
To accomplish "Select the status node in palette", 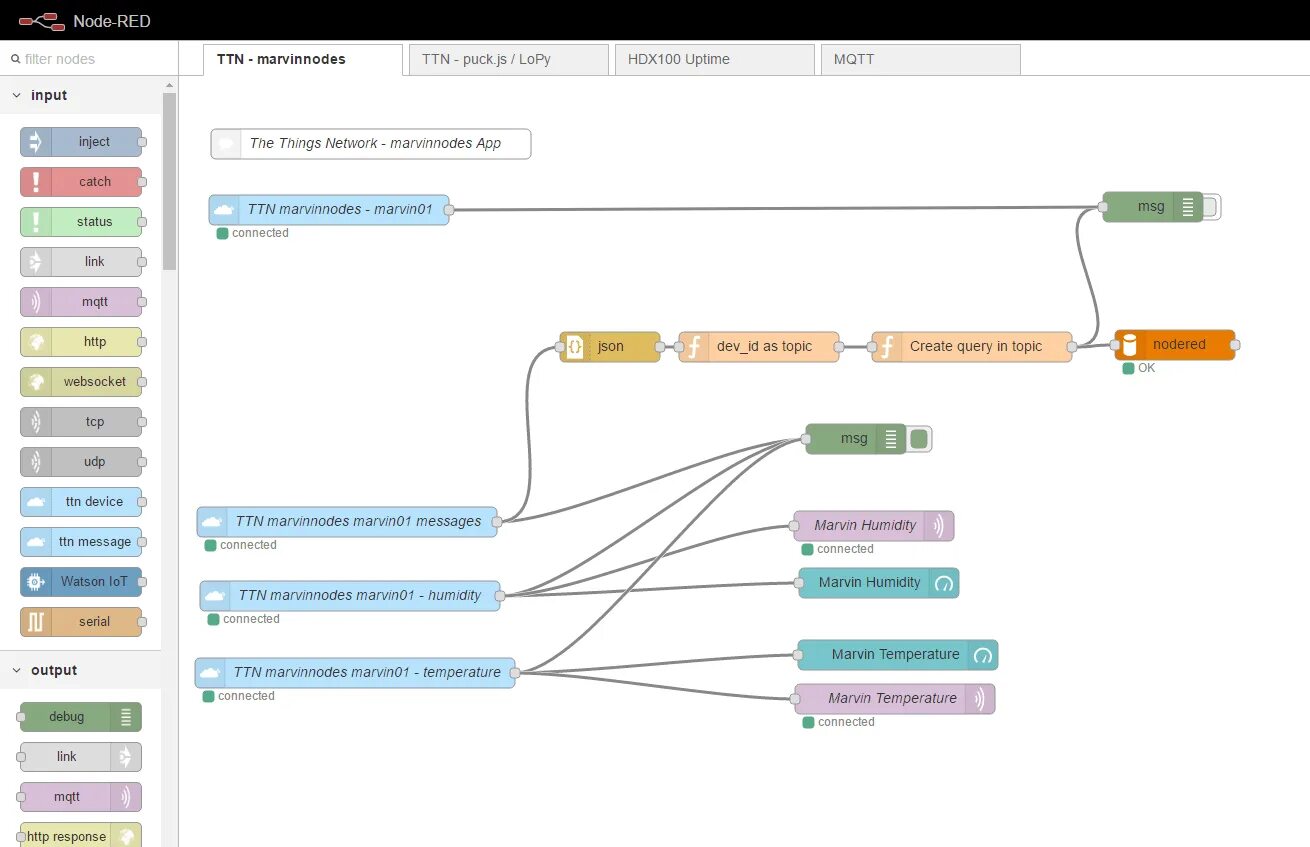I will point(81,222).
